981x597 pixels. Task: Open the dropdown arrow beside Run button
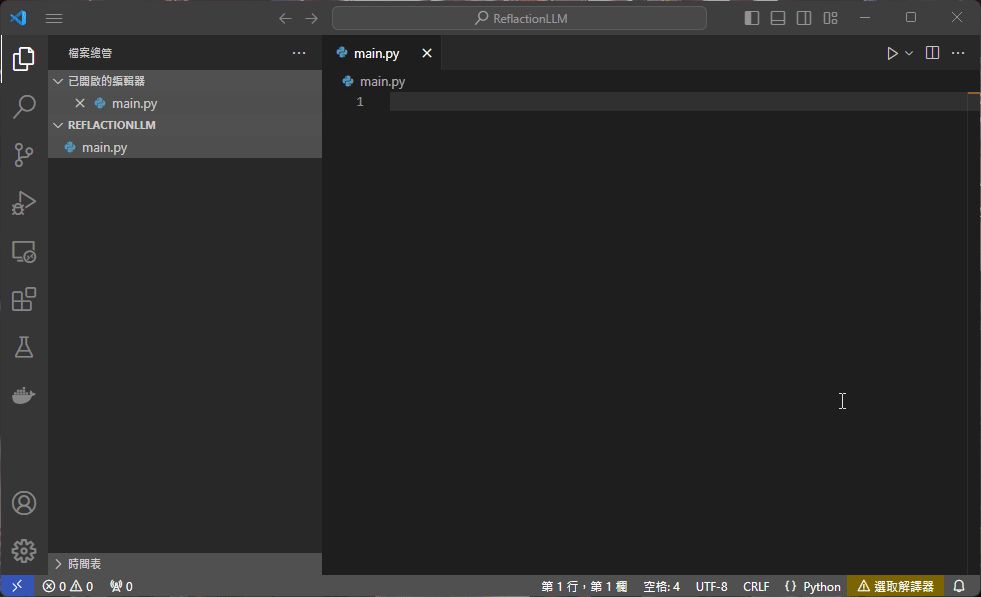(x=909, y=53)
